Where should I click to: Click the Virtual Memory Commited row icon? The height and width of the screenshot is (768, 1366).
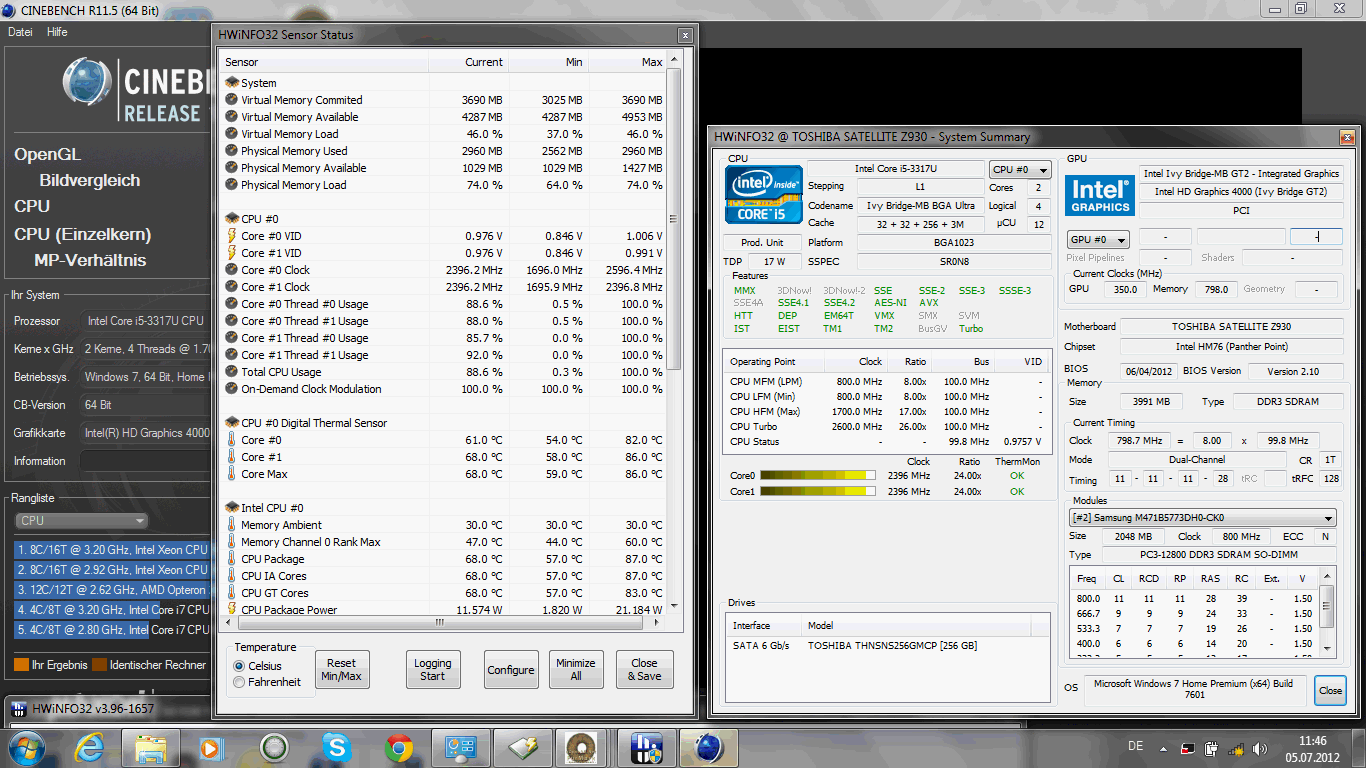point(232,100)
